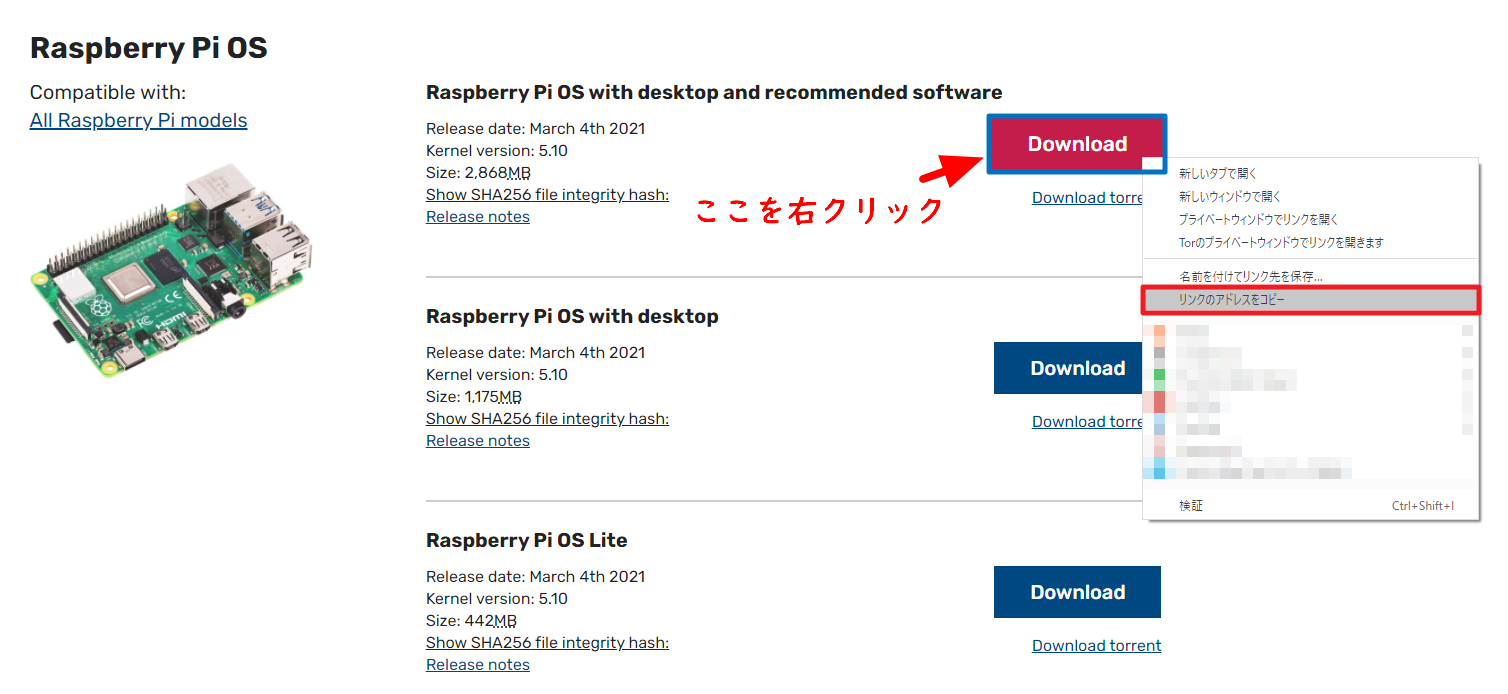Screen dimensions: 1508x694
Task: Show SHA256 hash for the 2,868MB image
Action: pyautogui.click(x=547, y=195)
